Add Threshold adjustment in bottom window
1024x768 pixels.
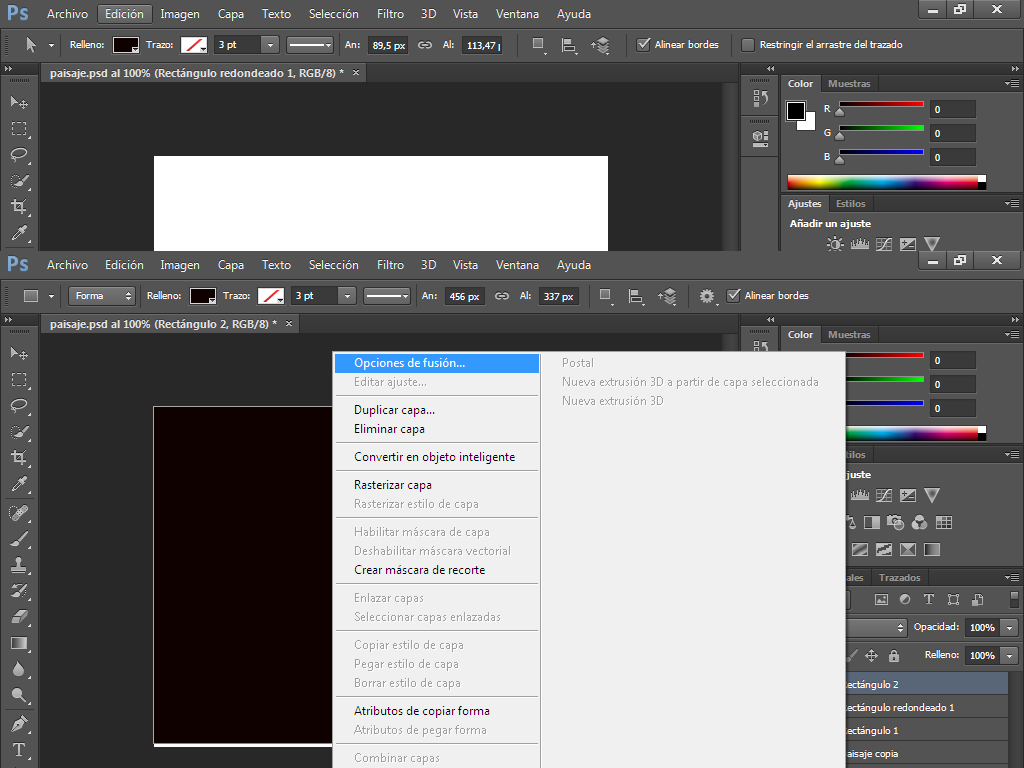point(884,550)
